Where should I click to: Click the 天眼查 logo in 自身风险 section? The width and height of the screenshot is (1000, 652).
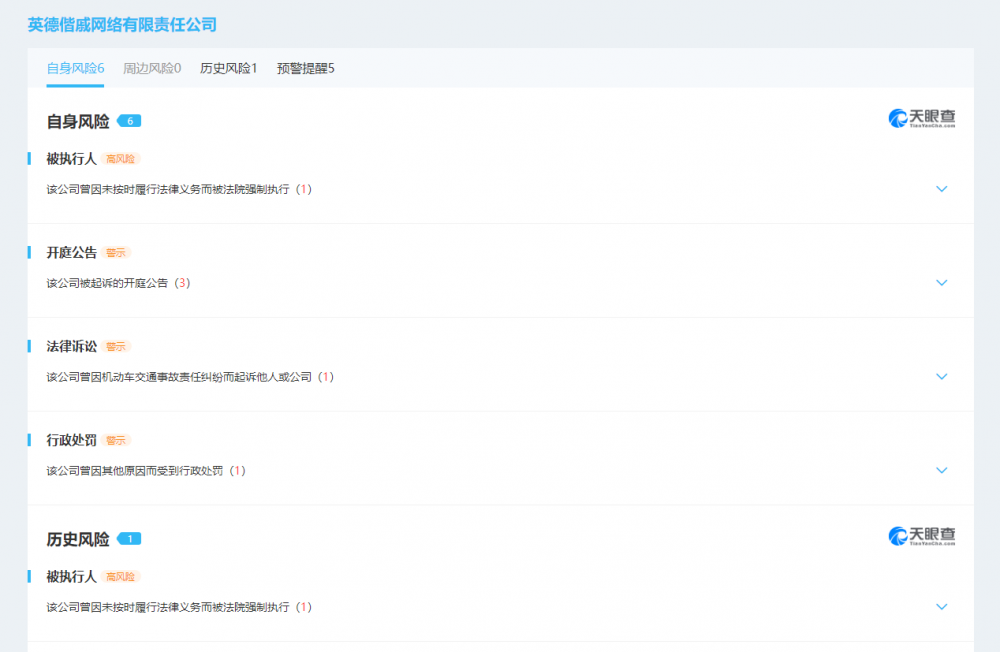922,119
